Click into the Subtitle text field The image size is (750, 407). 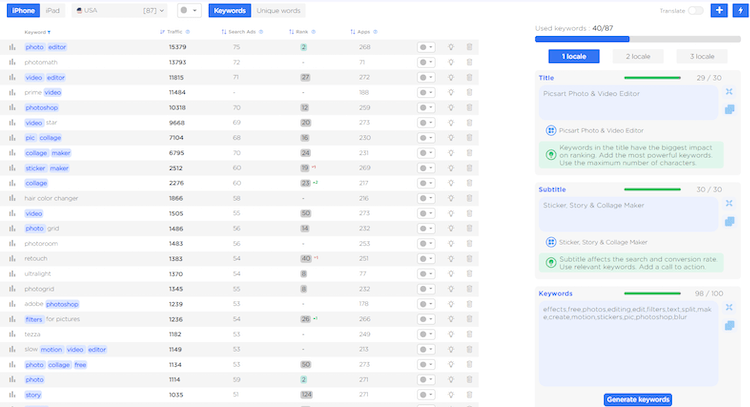628,214
